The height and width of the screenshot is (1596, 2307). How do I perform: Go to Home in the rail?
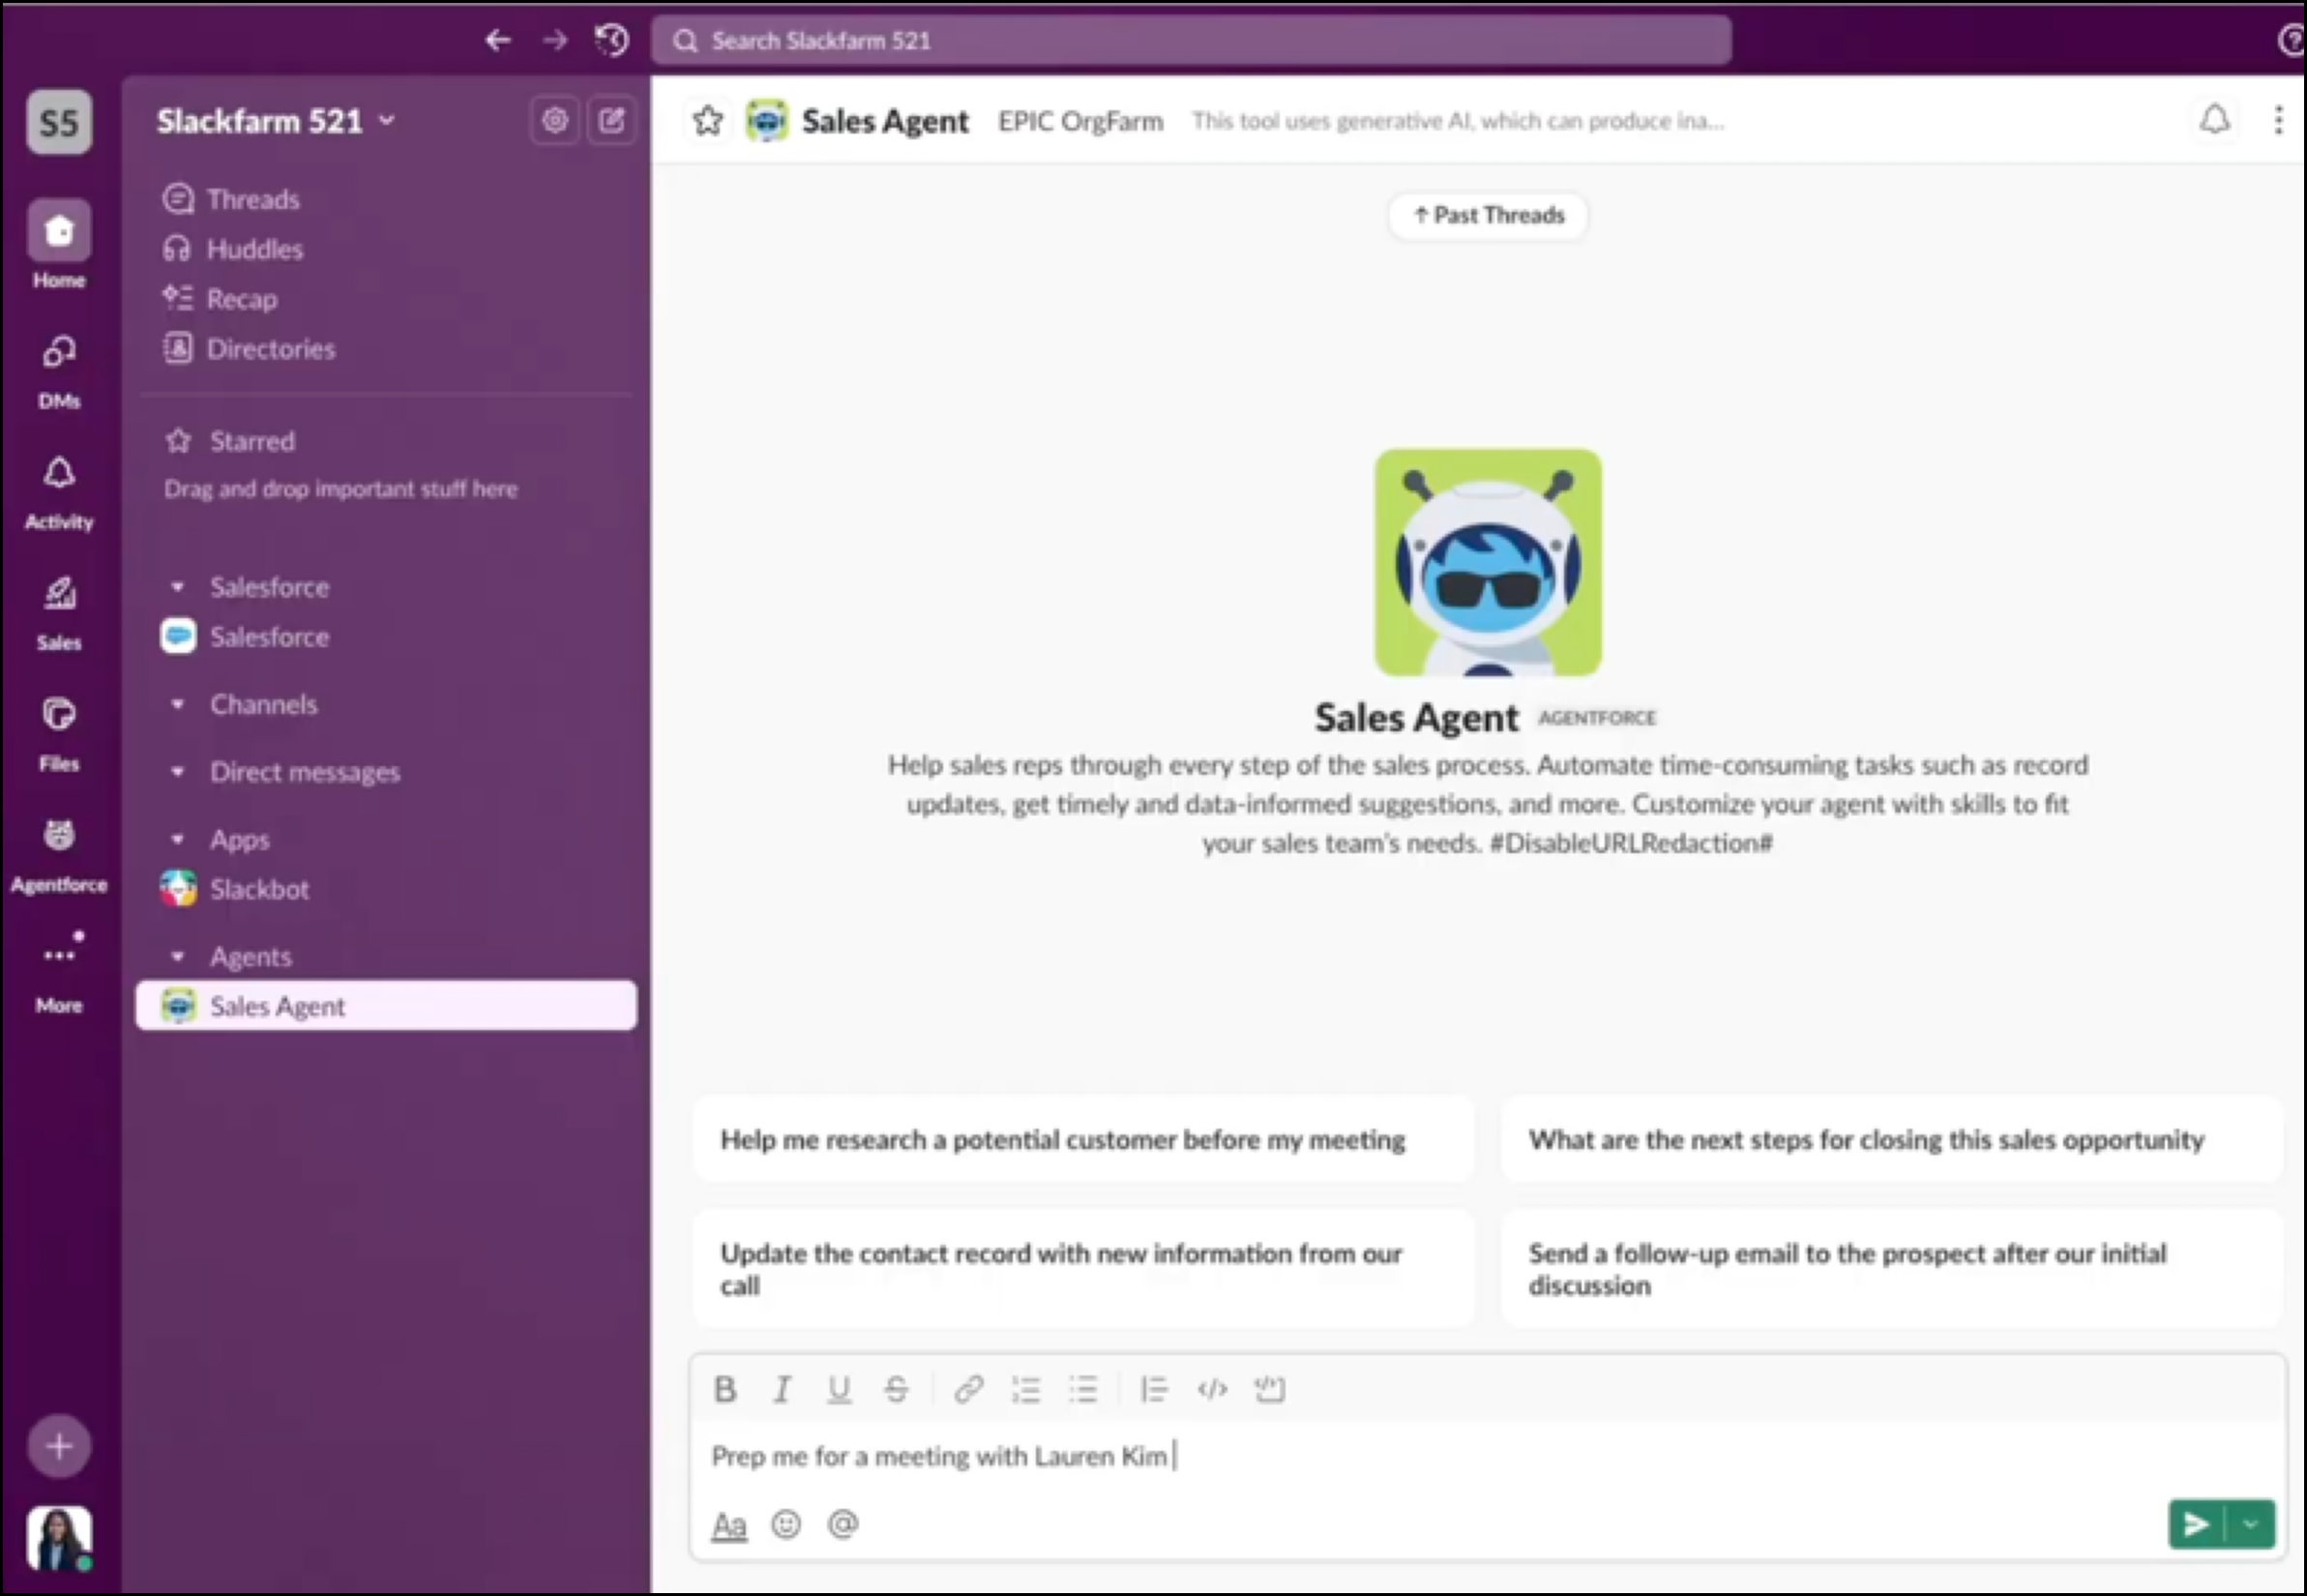point(59,245)
